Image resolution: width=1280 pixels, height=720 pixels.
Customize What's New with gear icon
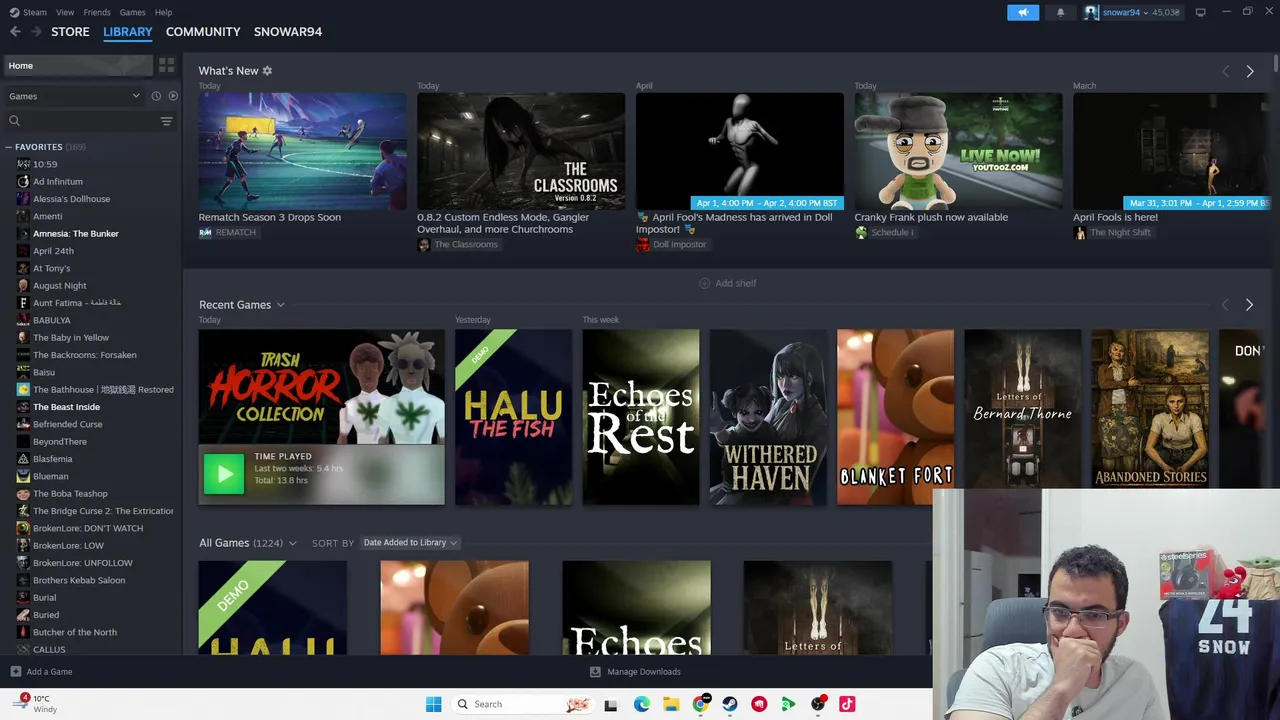[x=267, y=71]
